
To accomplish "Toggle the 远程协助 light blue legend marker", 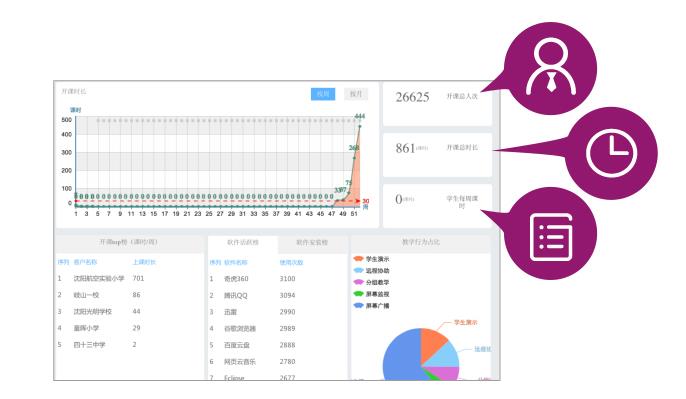I will [x=359, y=271].
